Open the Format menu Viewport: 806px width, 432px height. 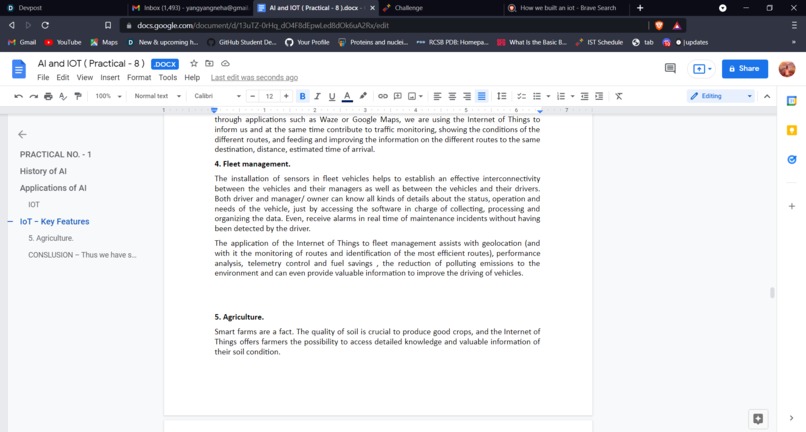(x=139, y=78)
